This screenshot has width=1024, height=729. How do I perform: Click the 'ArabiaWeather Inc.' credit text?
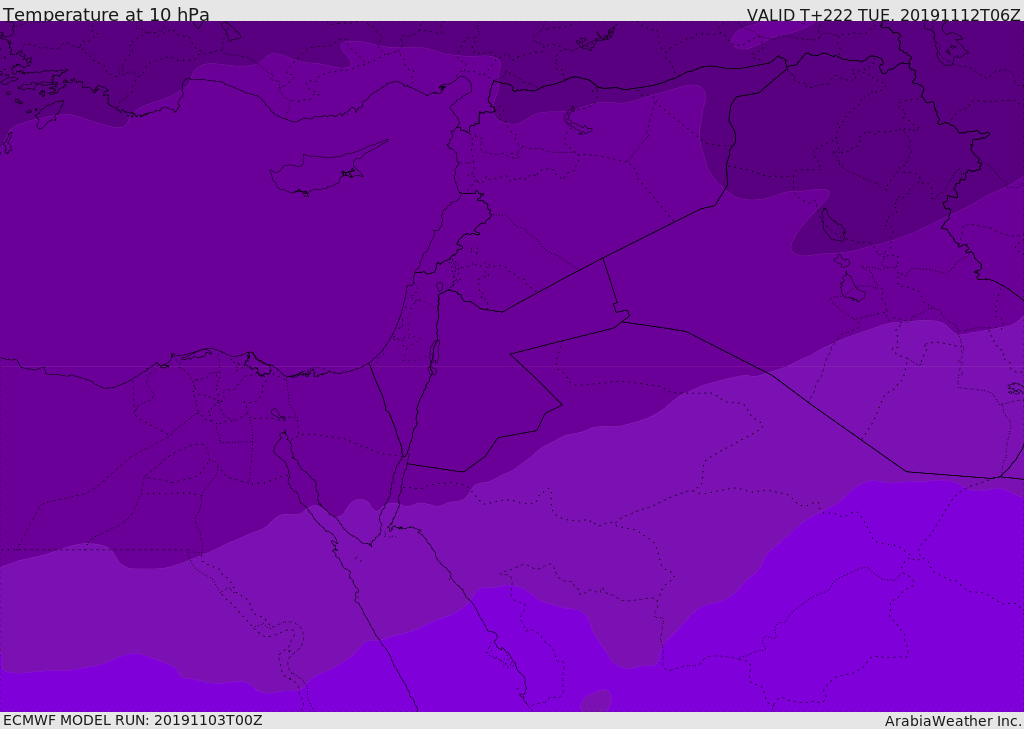[x=952, y=721]
